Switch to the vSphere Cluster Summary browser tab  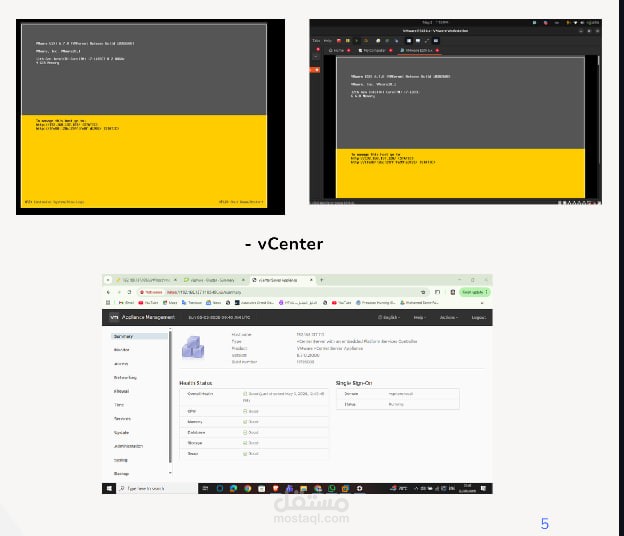pyautogui.click(x=212, y=280)
